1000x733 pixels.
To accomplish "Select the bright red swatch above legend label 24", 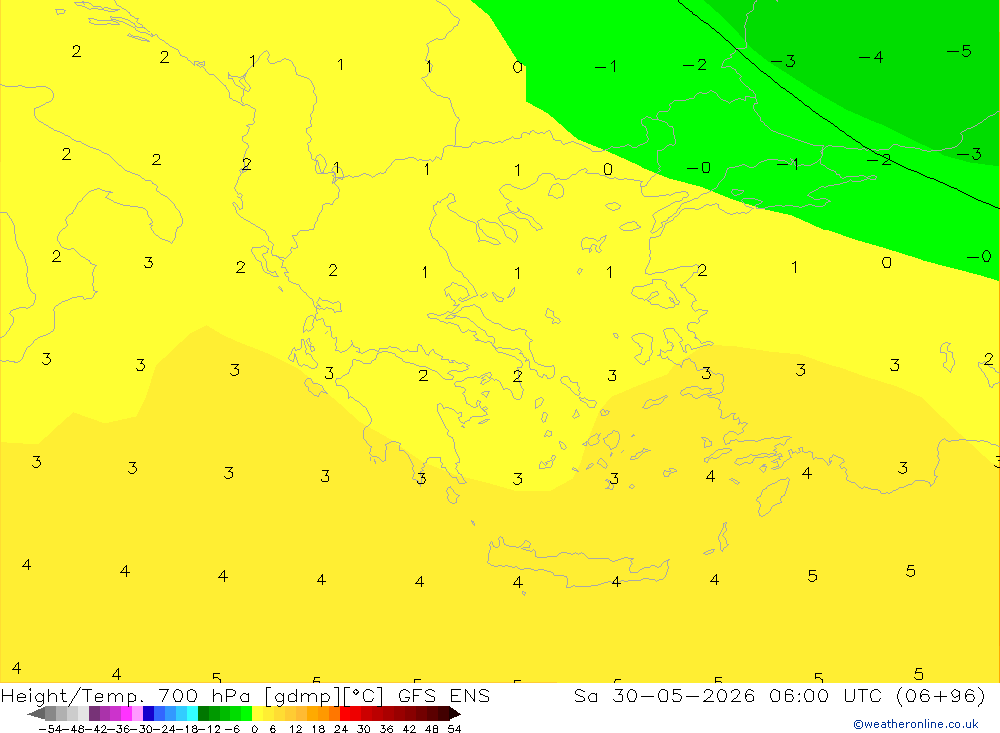I will click(345, 714).
